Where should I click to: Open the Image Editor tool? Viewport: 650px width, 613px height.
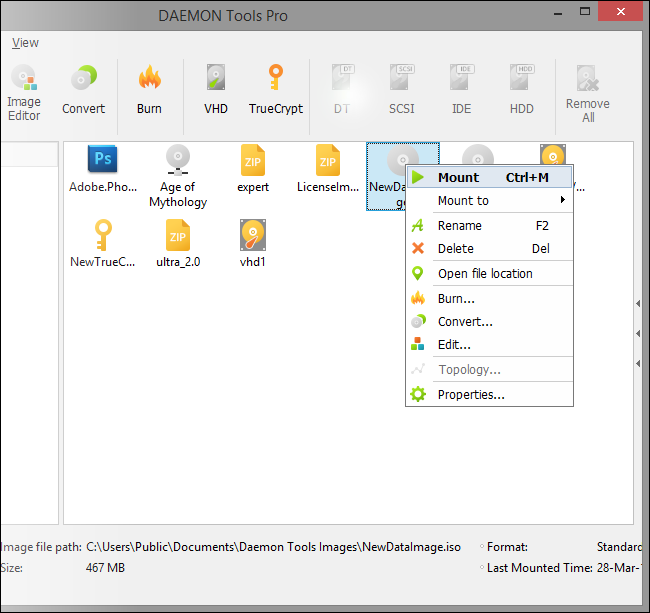point(24,93)
